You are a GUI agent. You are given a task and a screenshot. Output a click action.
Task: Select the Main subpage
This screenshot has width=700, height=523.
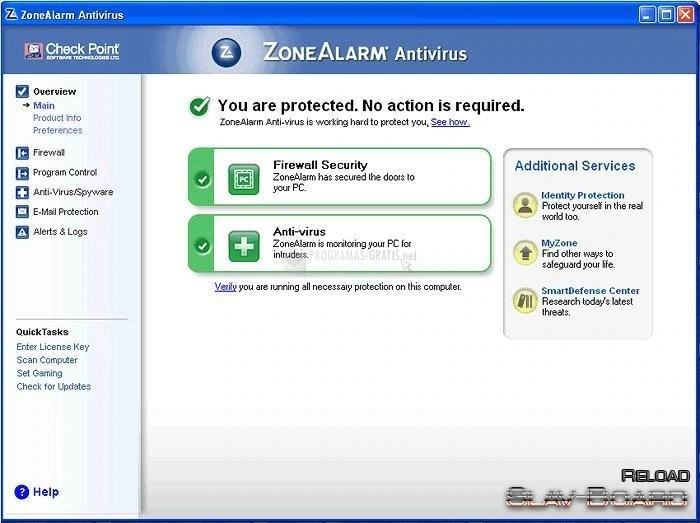[x=44, y=106]
